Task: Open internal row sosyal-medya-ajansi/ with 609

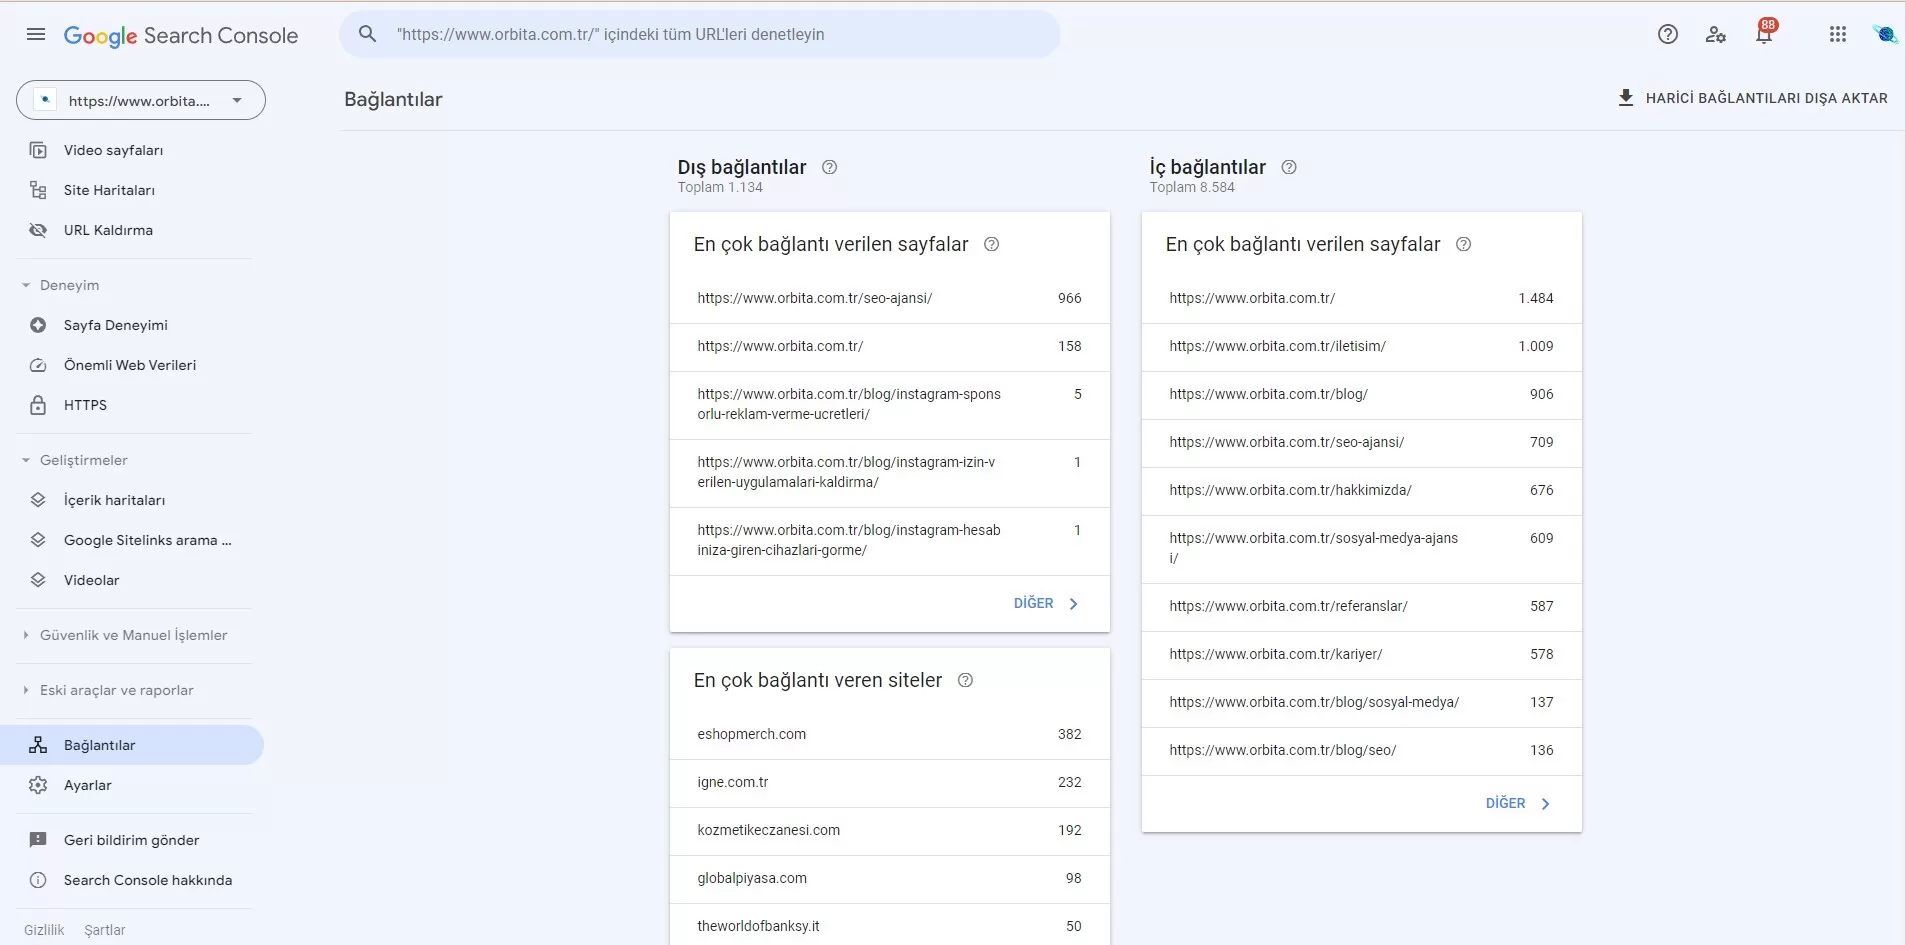Action: [1362, 548]
